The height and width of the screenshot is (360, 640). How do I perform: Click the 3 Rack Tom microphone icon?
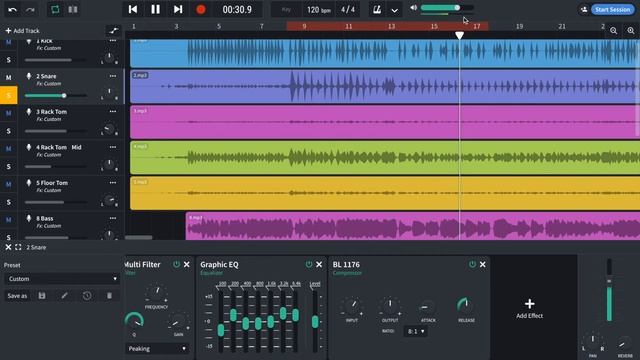coord(29,112)
